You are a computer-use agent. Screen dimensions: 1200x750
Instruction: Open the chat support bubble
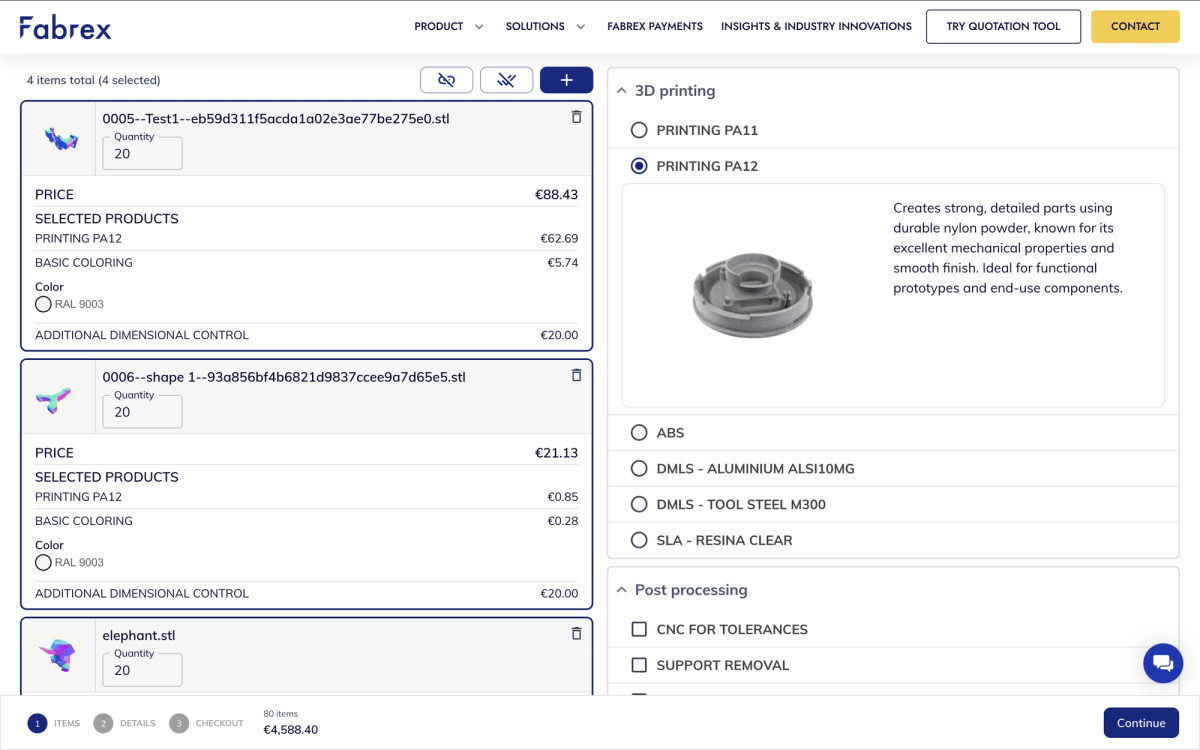(x=1163, y=663)
